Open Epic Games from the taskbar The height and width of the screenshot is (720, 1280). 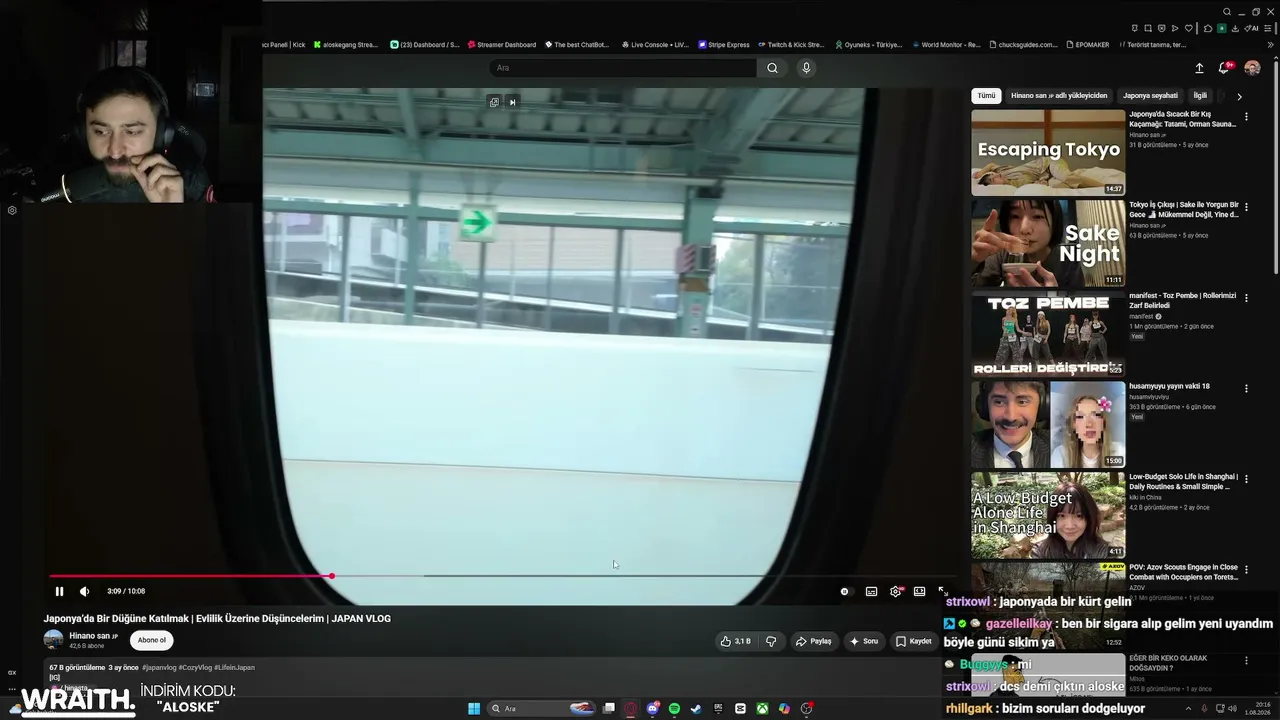pyautogui.click(x=718, y=708)
